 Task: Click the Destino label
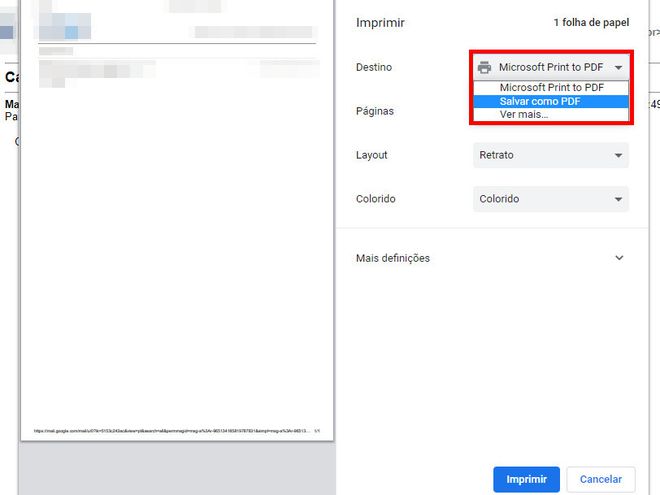tap(374, 67)
